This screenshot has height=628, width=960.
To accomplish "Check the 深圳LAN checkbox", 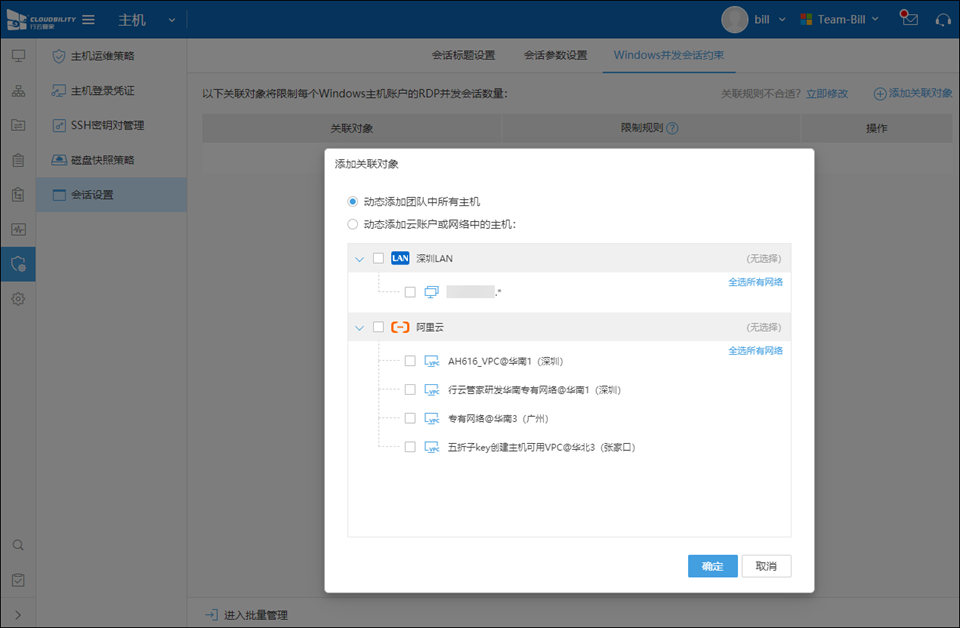I will [x=378, y=258].
